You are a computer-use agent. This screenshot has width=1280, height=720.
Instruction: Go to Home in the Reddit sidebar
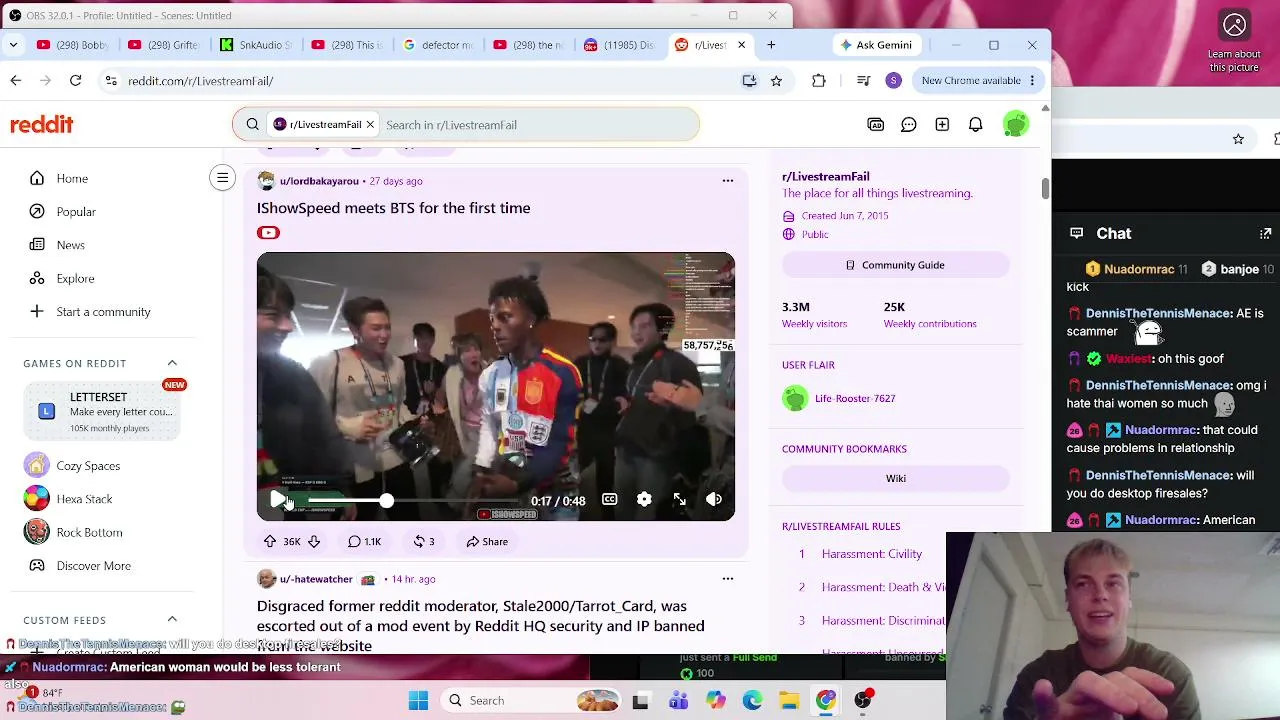click(72, 178)
